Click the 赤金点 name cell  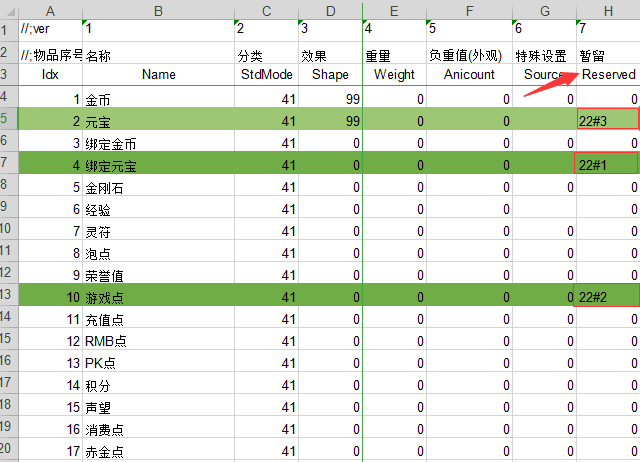click(x=158, y=451)
